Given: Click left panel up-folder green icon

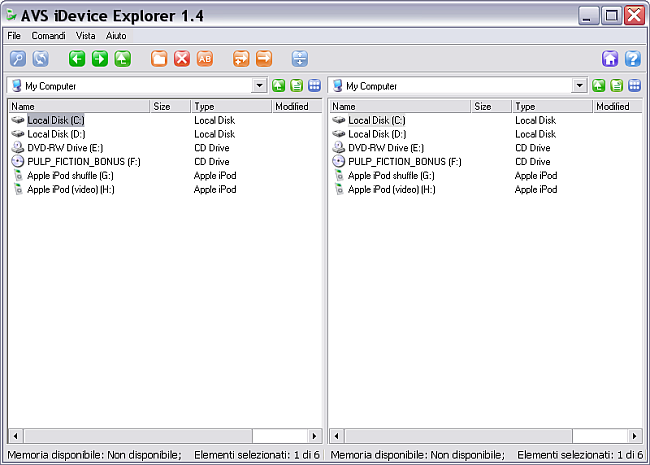Looking at the screenshot, I should [278, 86].
